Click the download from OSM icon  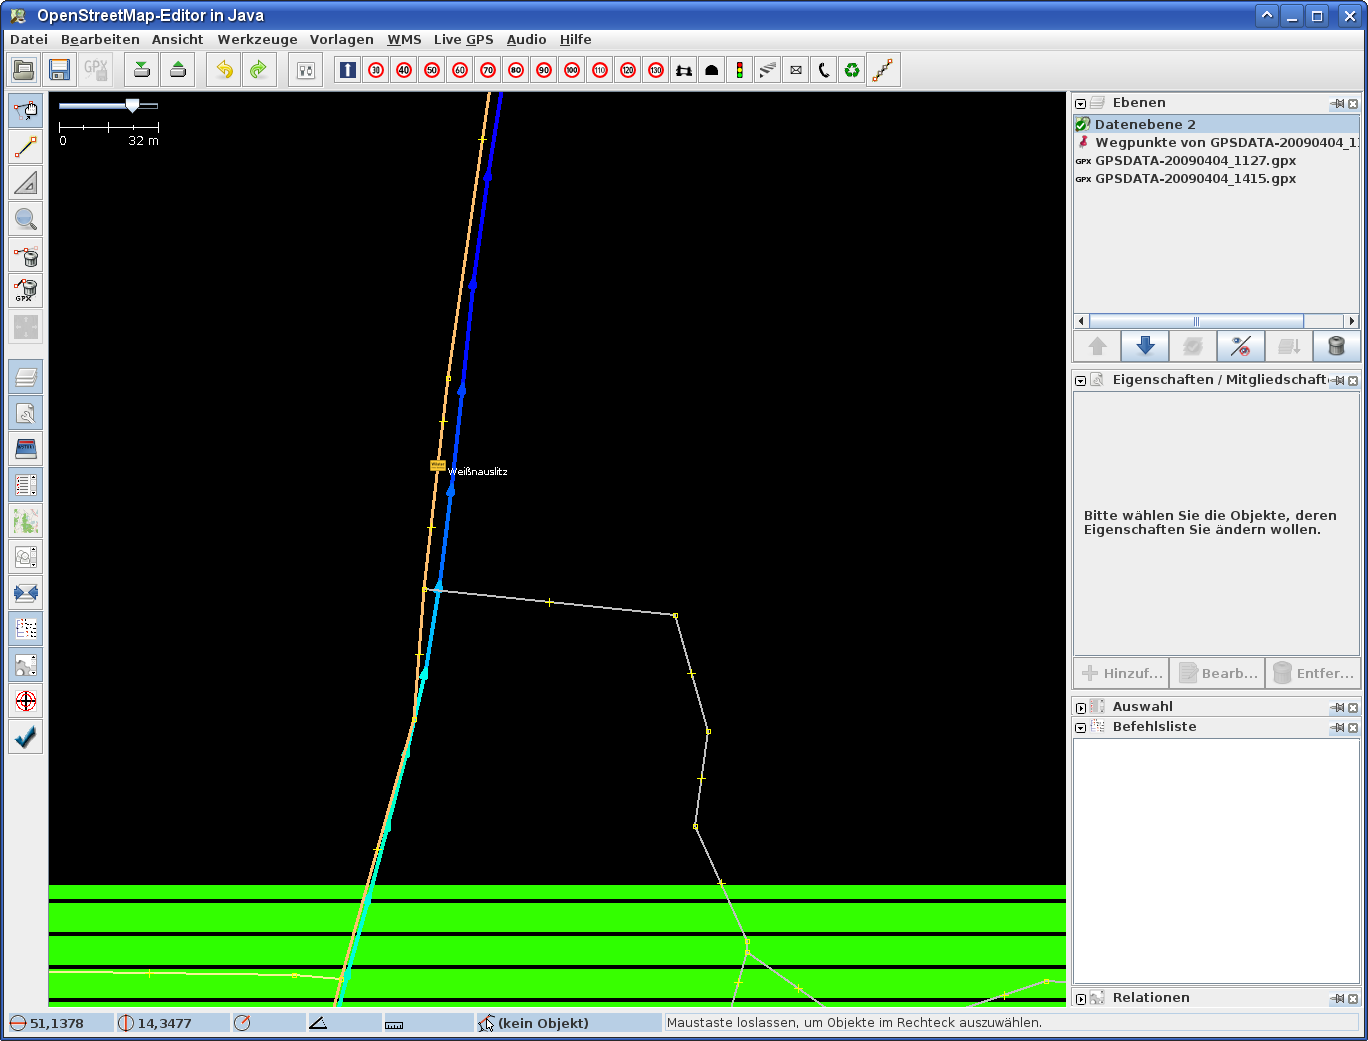142,70
